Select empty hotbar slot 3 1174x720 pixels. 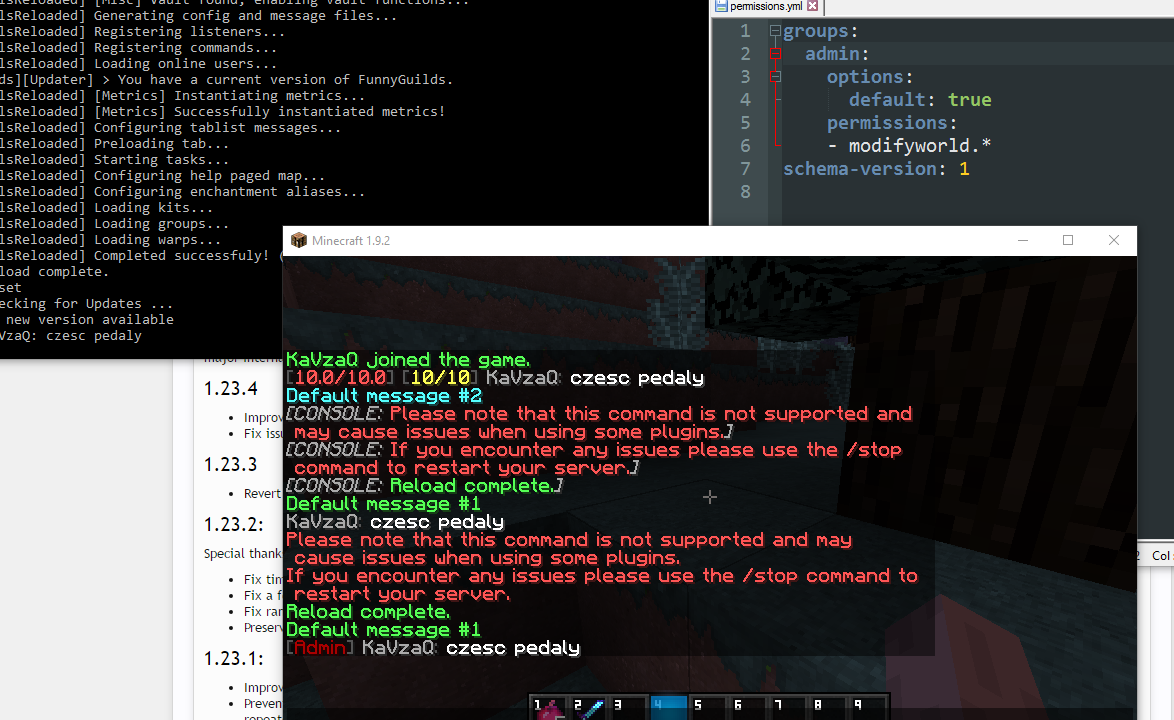coord(628,707)
